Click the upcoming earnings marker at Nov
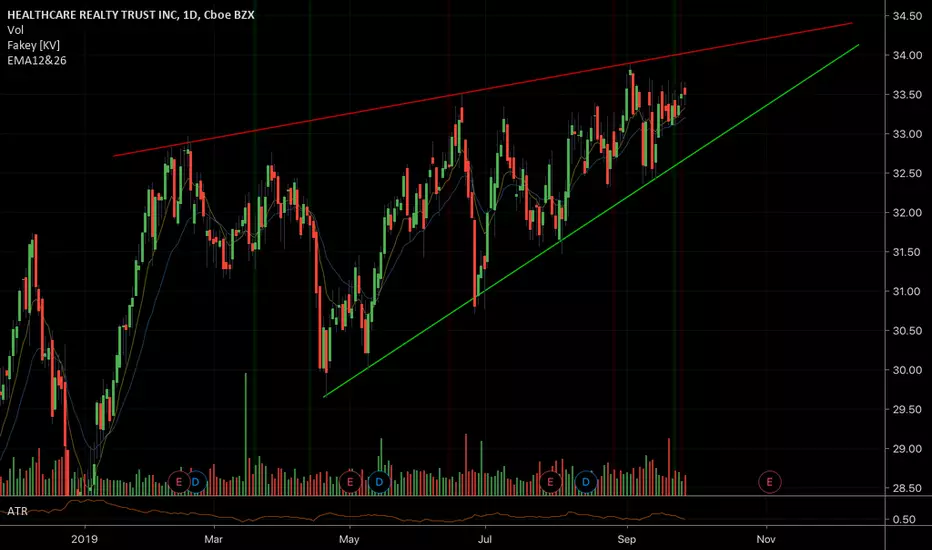 (770, 482)
